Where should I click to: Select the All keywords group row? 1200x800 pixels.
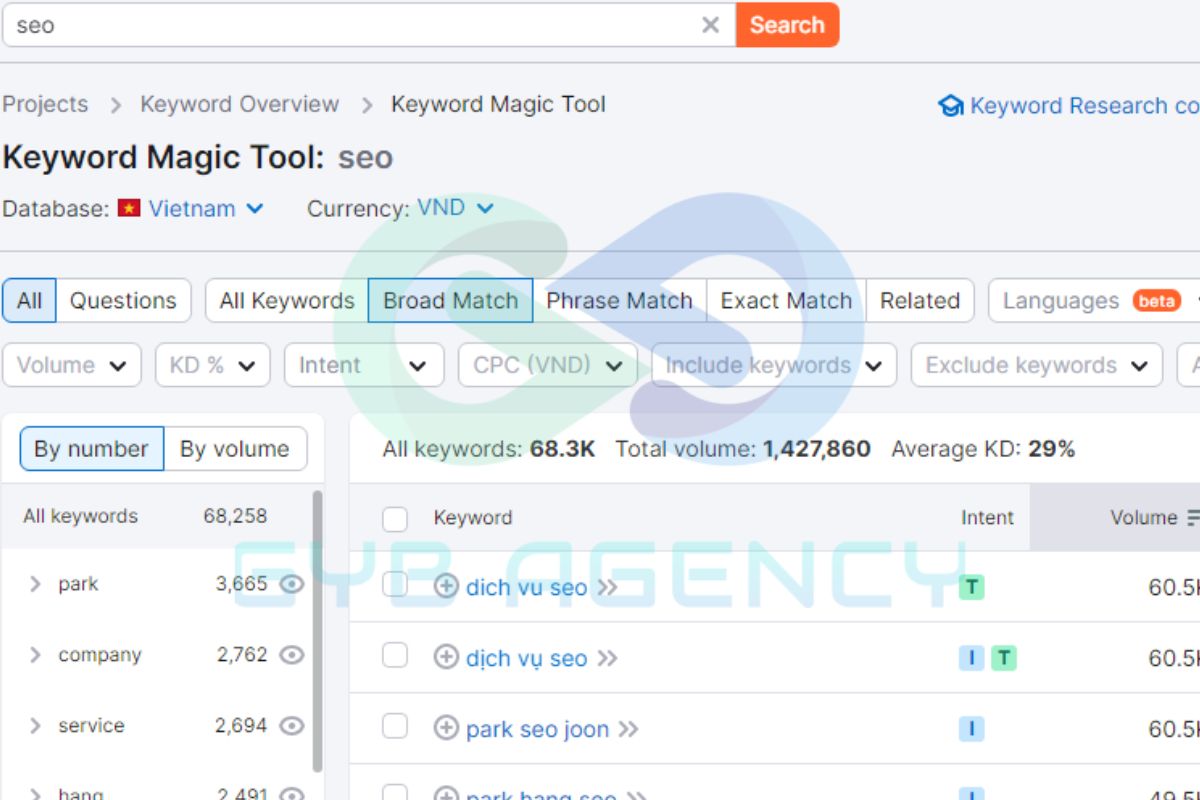point(156,516)
